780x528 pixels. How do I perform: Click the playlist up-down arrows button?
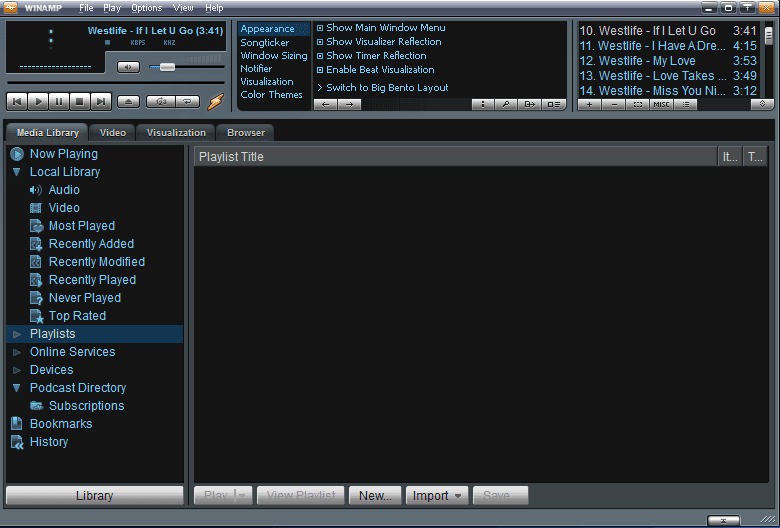[762, 104]
